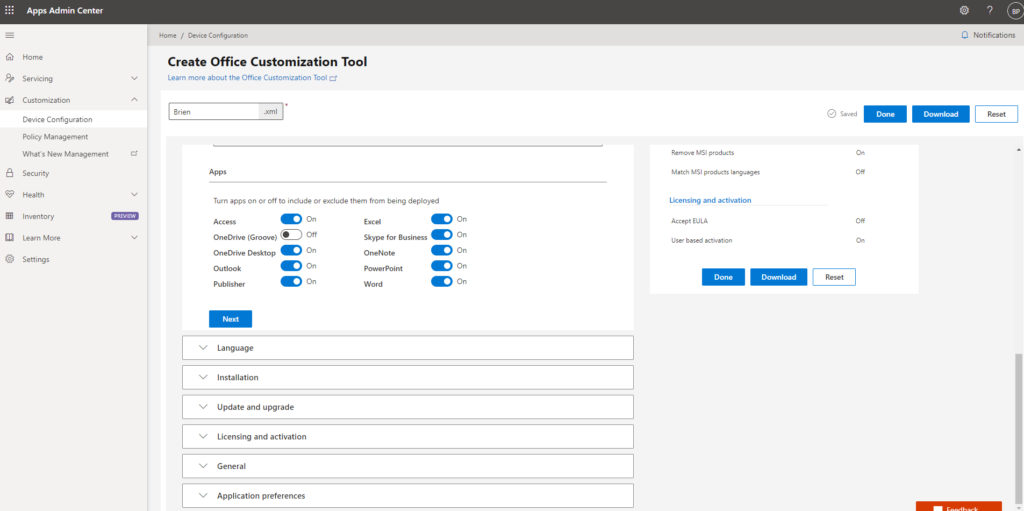Click the Inventory grid icon
This screenshot has width=1024, height=511.
tap(10, 216)
